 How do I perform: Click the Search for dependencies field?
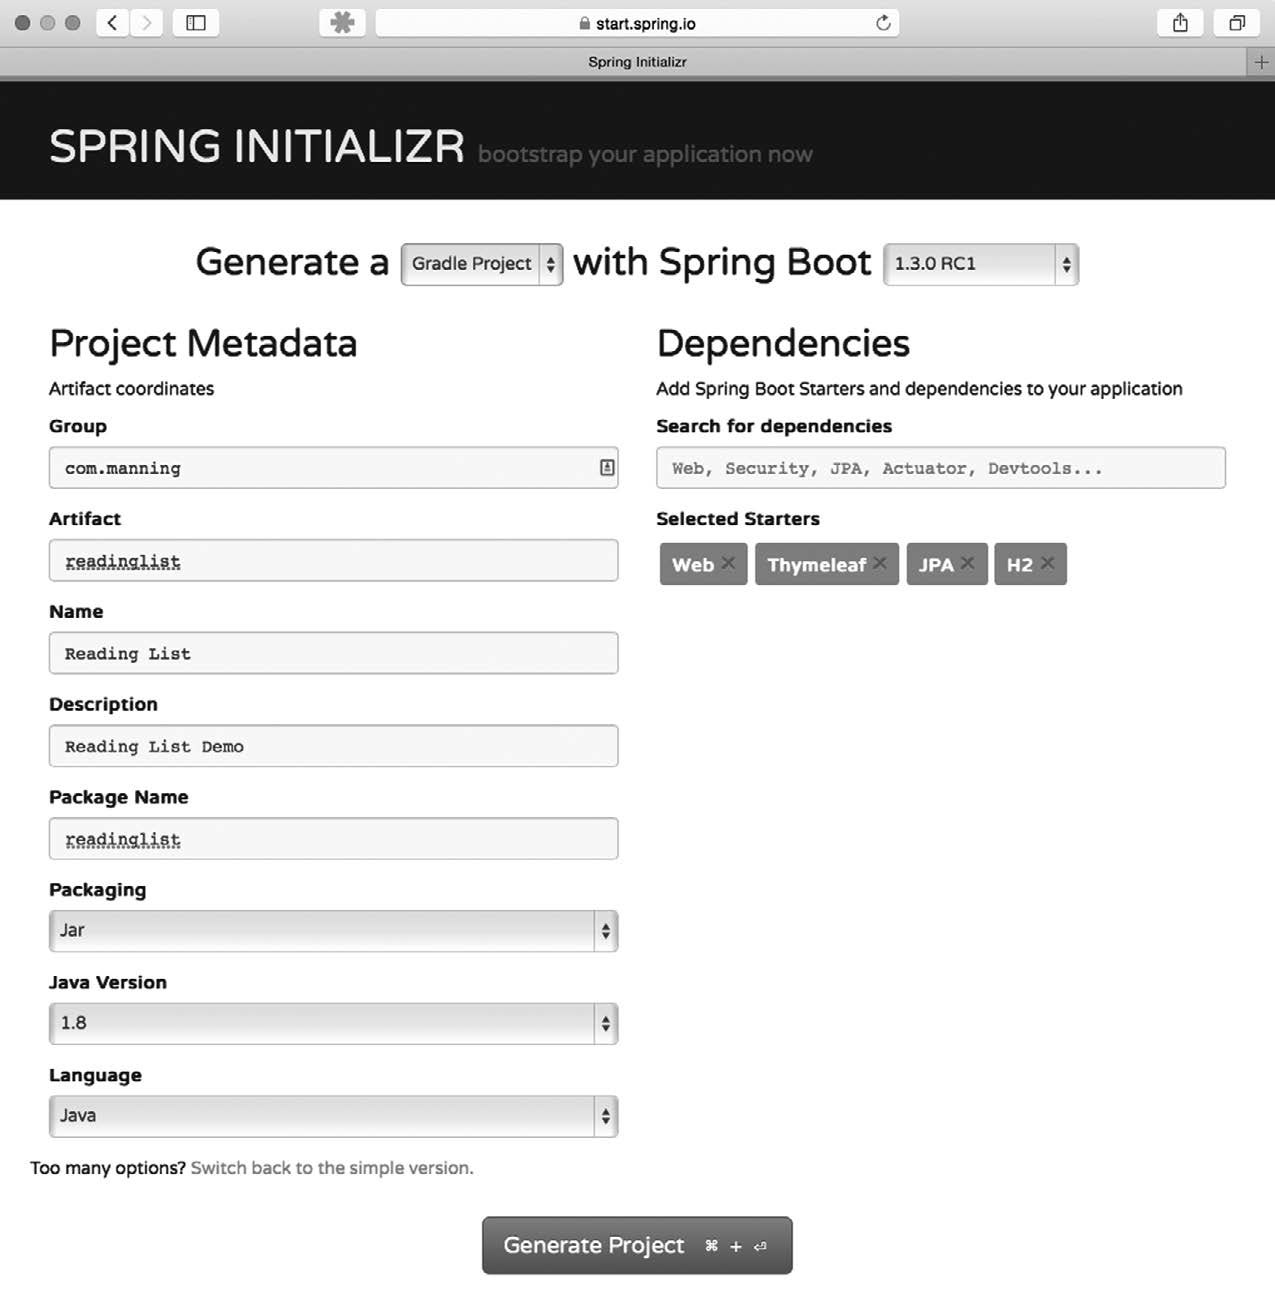click(940, 468)
